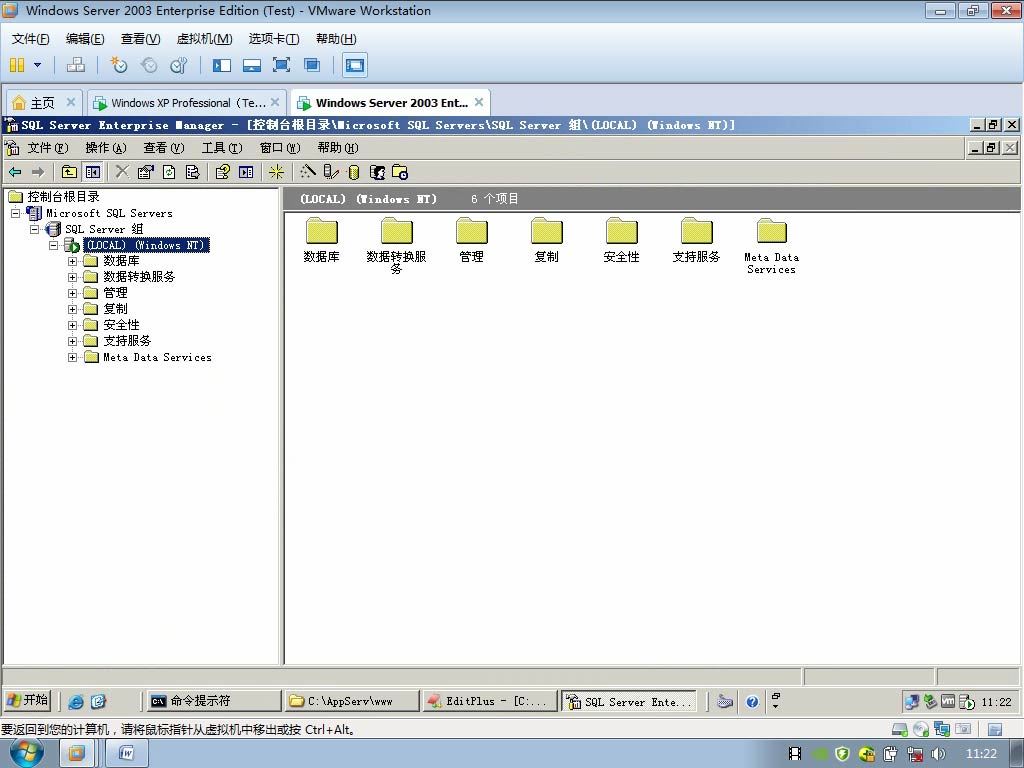This screenshot has width=1024, height=768.
Task: Switch to C:\AppServ\www taskbar button
Action: click(351, 701)
